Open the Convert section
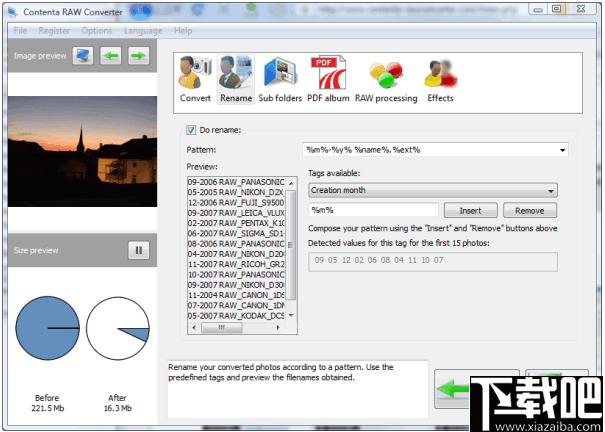605x432 pixels. 195,79
